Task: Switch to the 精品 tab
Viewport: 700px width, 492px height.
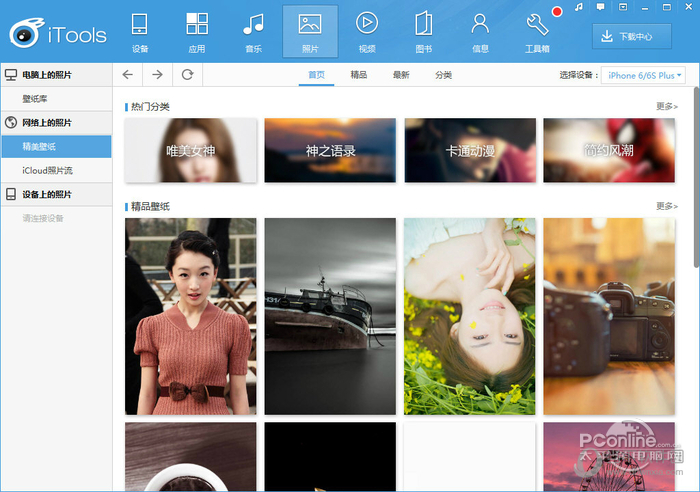Action: [358, 75]
